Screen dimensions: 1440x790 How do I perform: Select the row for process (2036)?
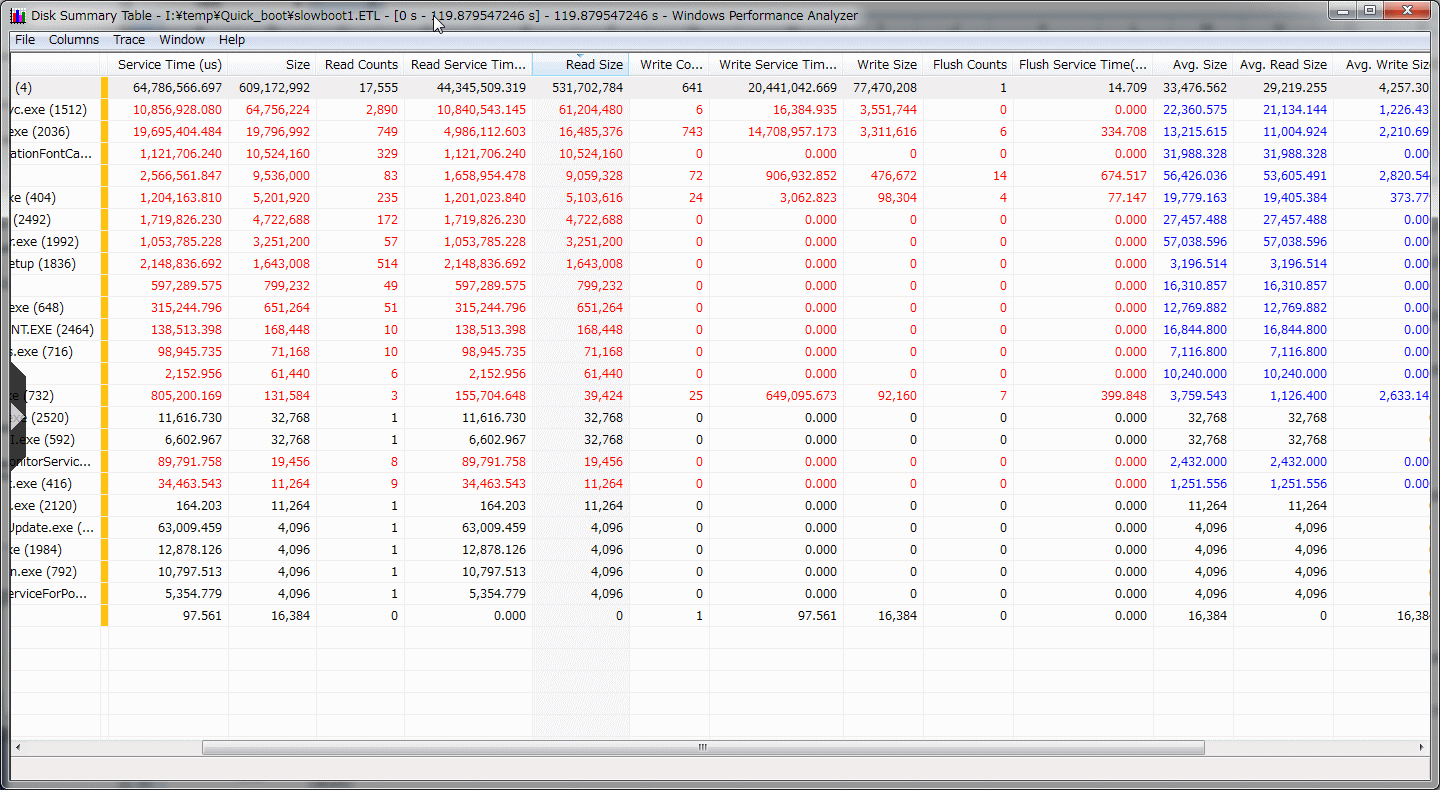click(x=40, y=131)
